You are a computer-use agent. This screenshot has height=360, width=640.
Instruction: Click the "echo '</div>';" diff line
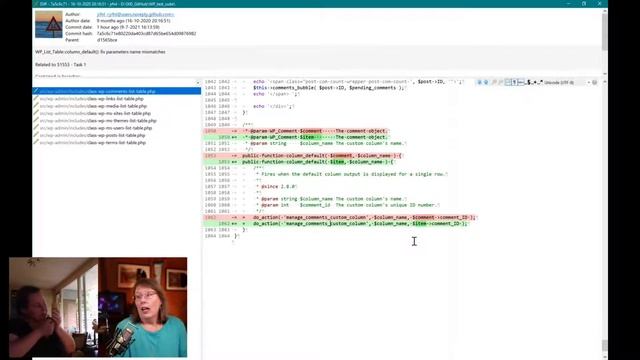273,106
